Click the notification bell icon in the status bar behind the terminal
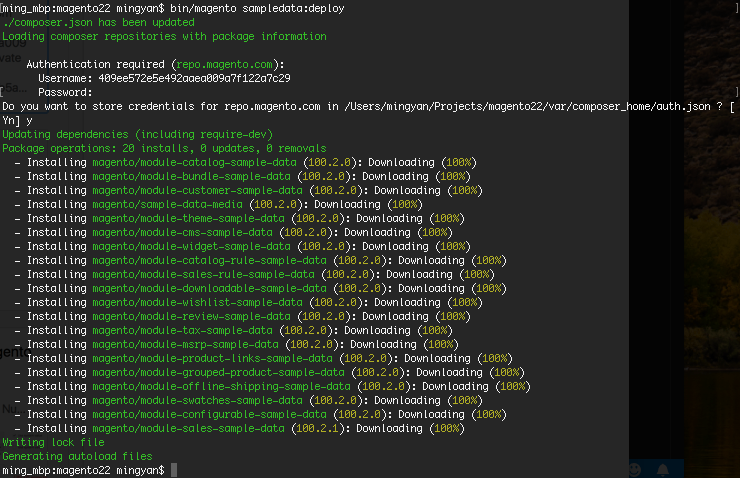Screen dimensions: 740x478 click(x=663, y=469)
